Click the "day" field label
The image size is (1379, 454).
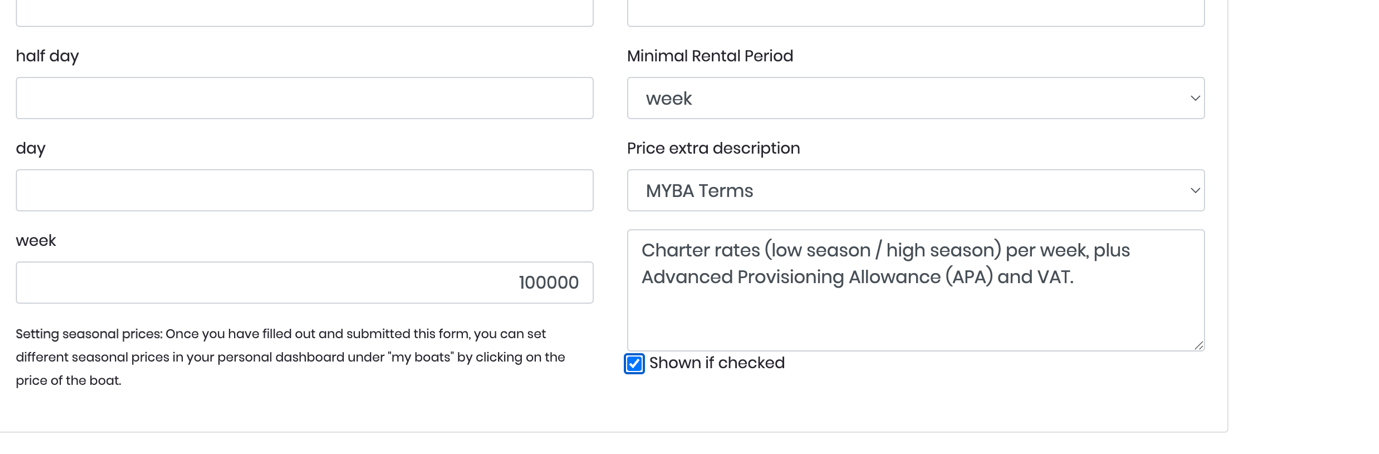(x=31, y=148)
